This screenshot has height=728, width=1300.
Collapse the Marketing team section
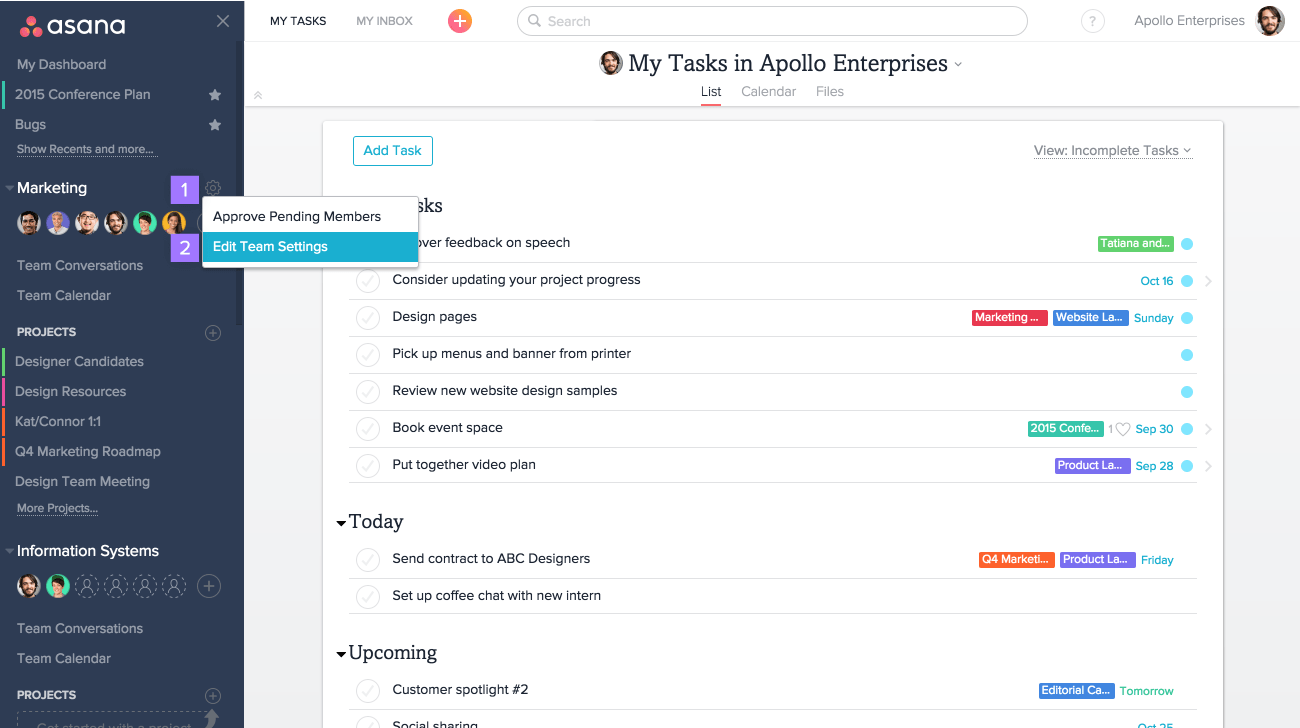(x=10, y=188)
